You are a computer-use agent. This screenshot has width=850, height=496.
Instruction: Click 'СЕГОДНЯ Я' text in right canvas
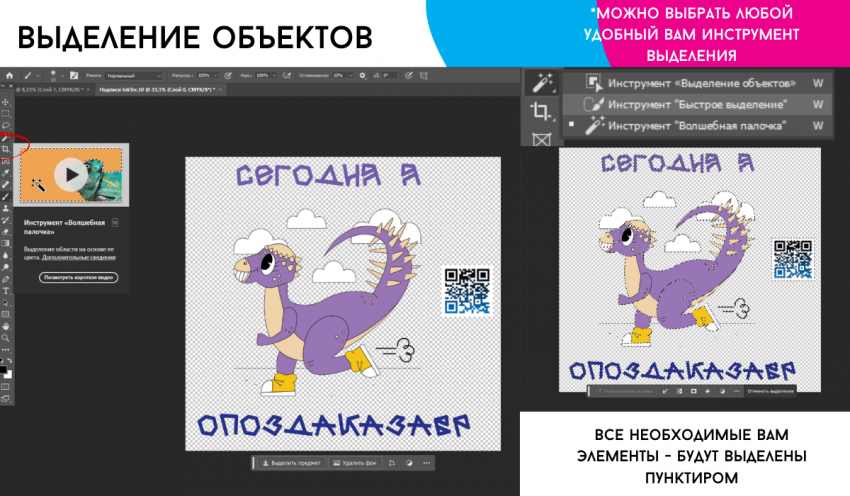click(677, 163)
